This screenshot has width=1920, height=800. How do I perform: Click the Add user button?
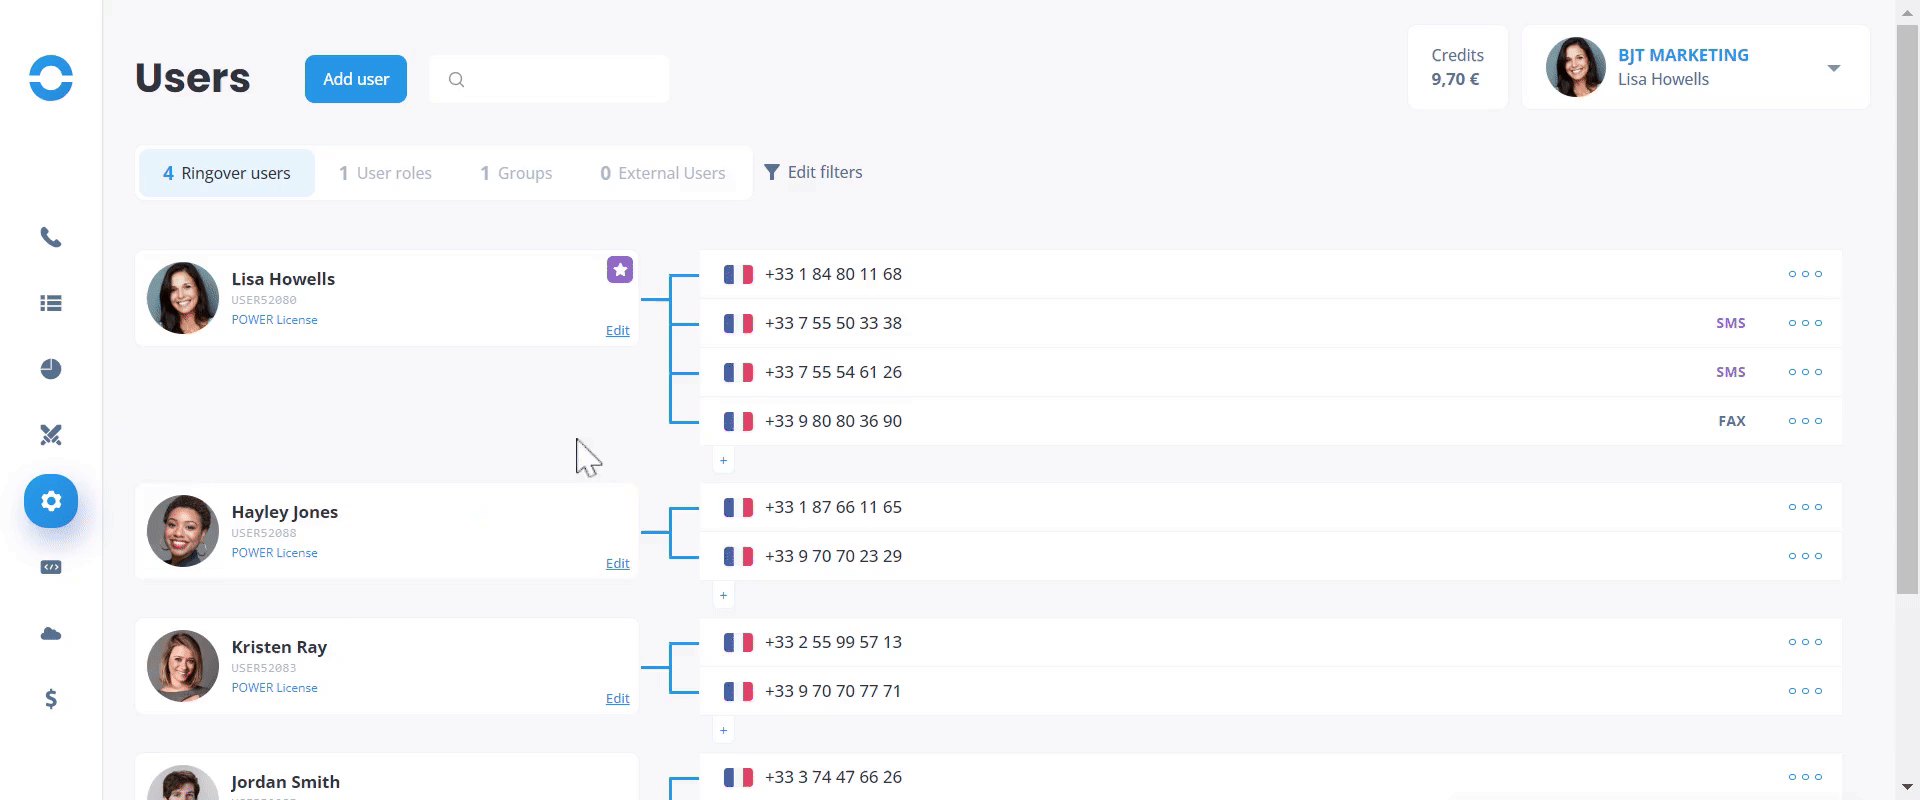(356, 79)
